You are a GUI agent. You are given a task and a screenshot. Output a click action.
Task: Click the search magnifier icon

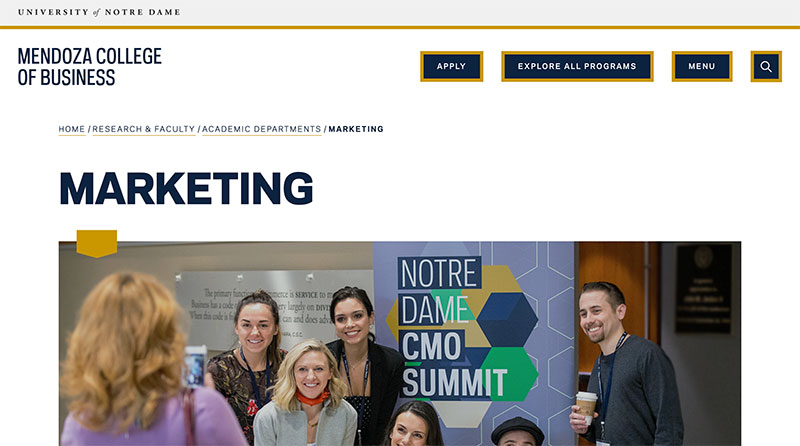click(x=766, y=66)
